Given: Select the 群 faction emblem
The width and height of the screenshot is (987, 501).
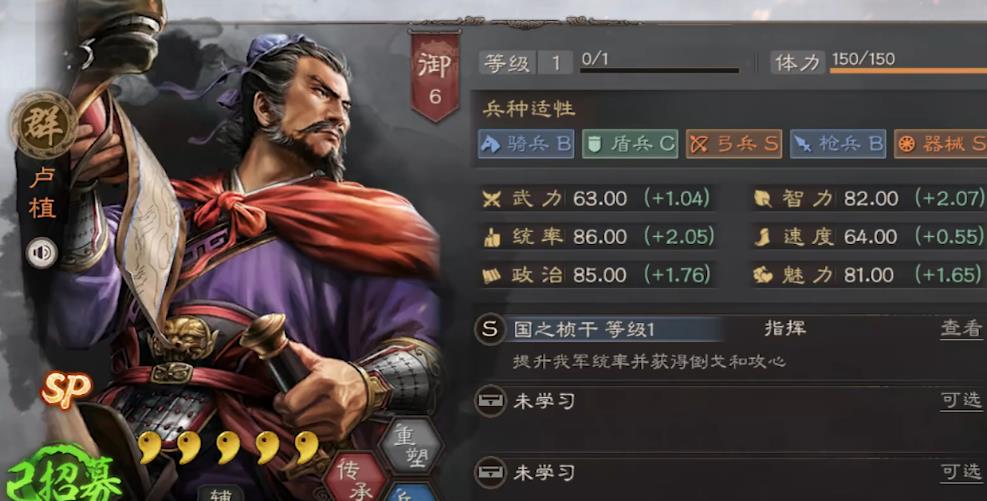Looking at the screenshot, I should (43, 124).
